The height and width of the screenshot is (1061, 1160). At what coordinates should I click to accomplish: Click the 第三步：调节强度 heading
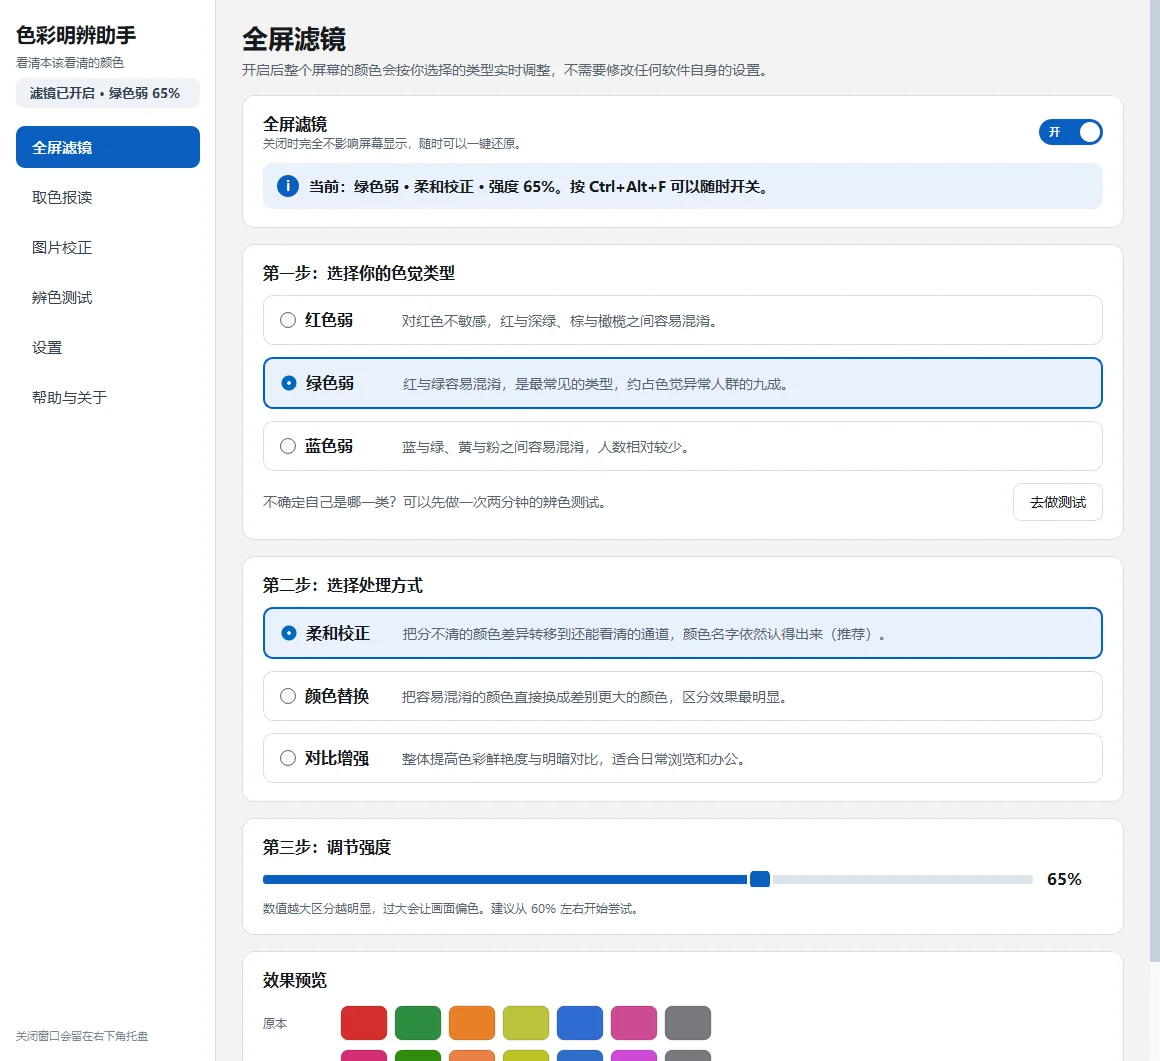327,847
